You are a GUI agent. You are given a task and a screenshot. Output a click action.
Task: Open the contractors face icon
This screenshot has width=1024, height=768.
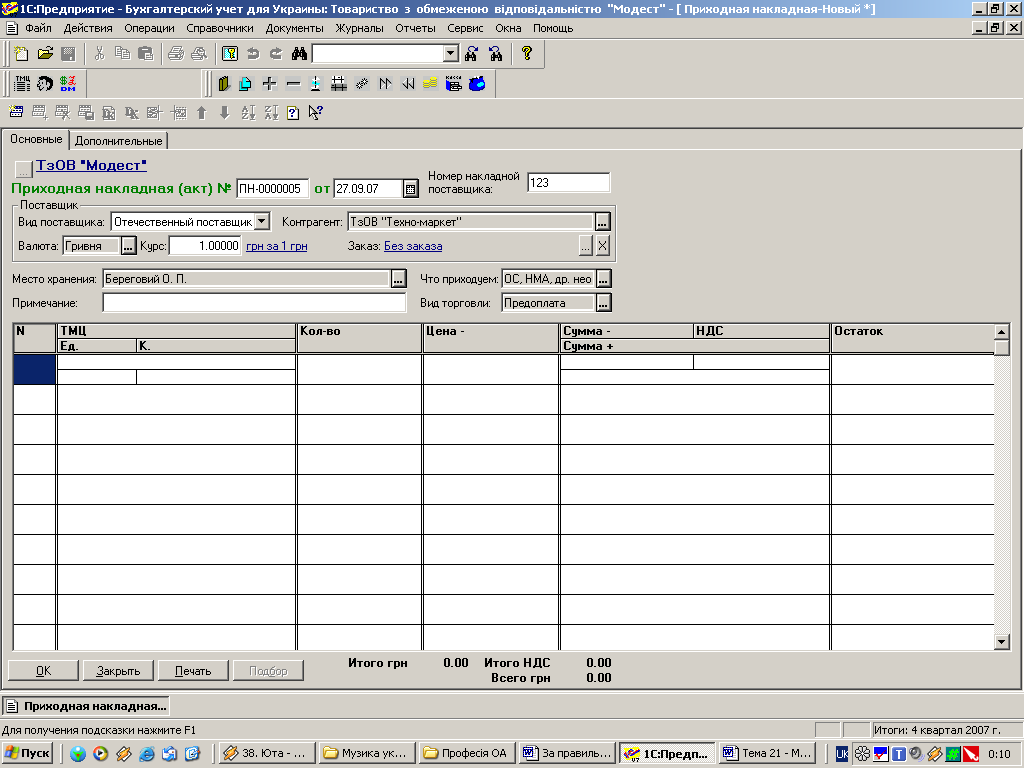coord(45,84)
